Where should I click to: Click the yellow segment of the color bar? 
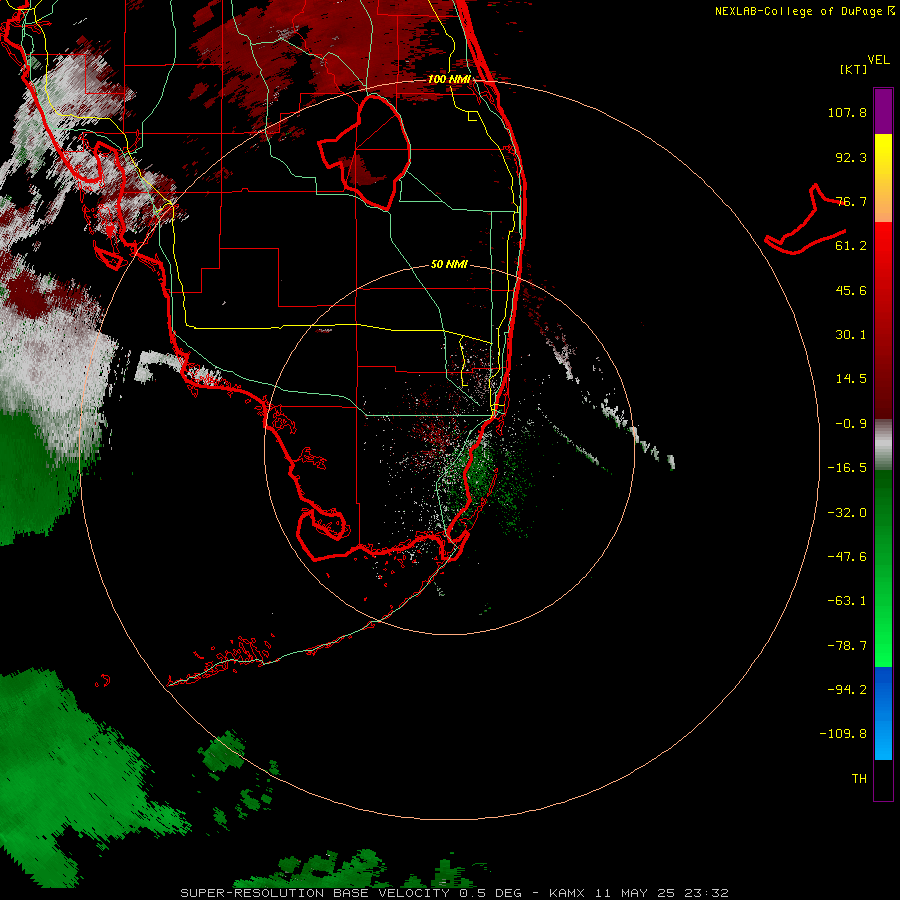(x=883, y=158)
